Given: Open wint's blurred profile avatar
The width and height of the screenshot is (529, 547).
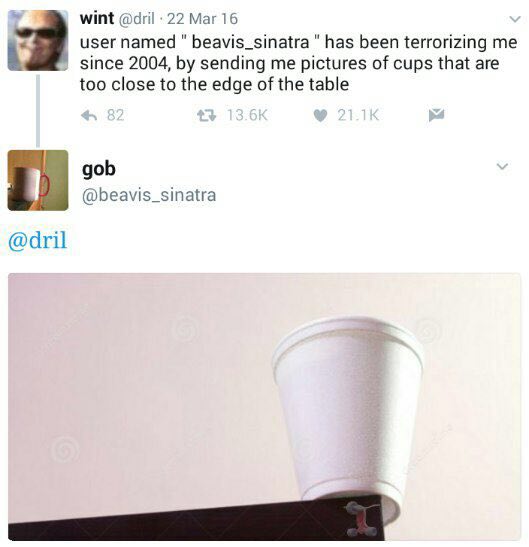Looking at the screenshot, I should [x=38, y=40].
